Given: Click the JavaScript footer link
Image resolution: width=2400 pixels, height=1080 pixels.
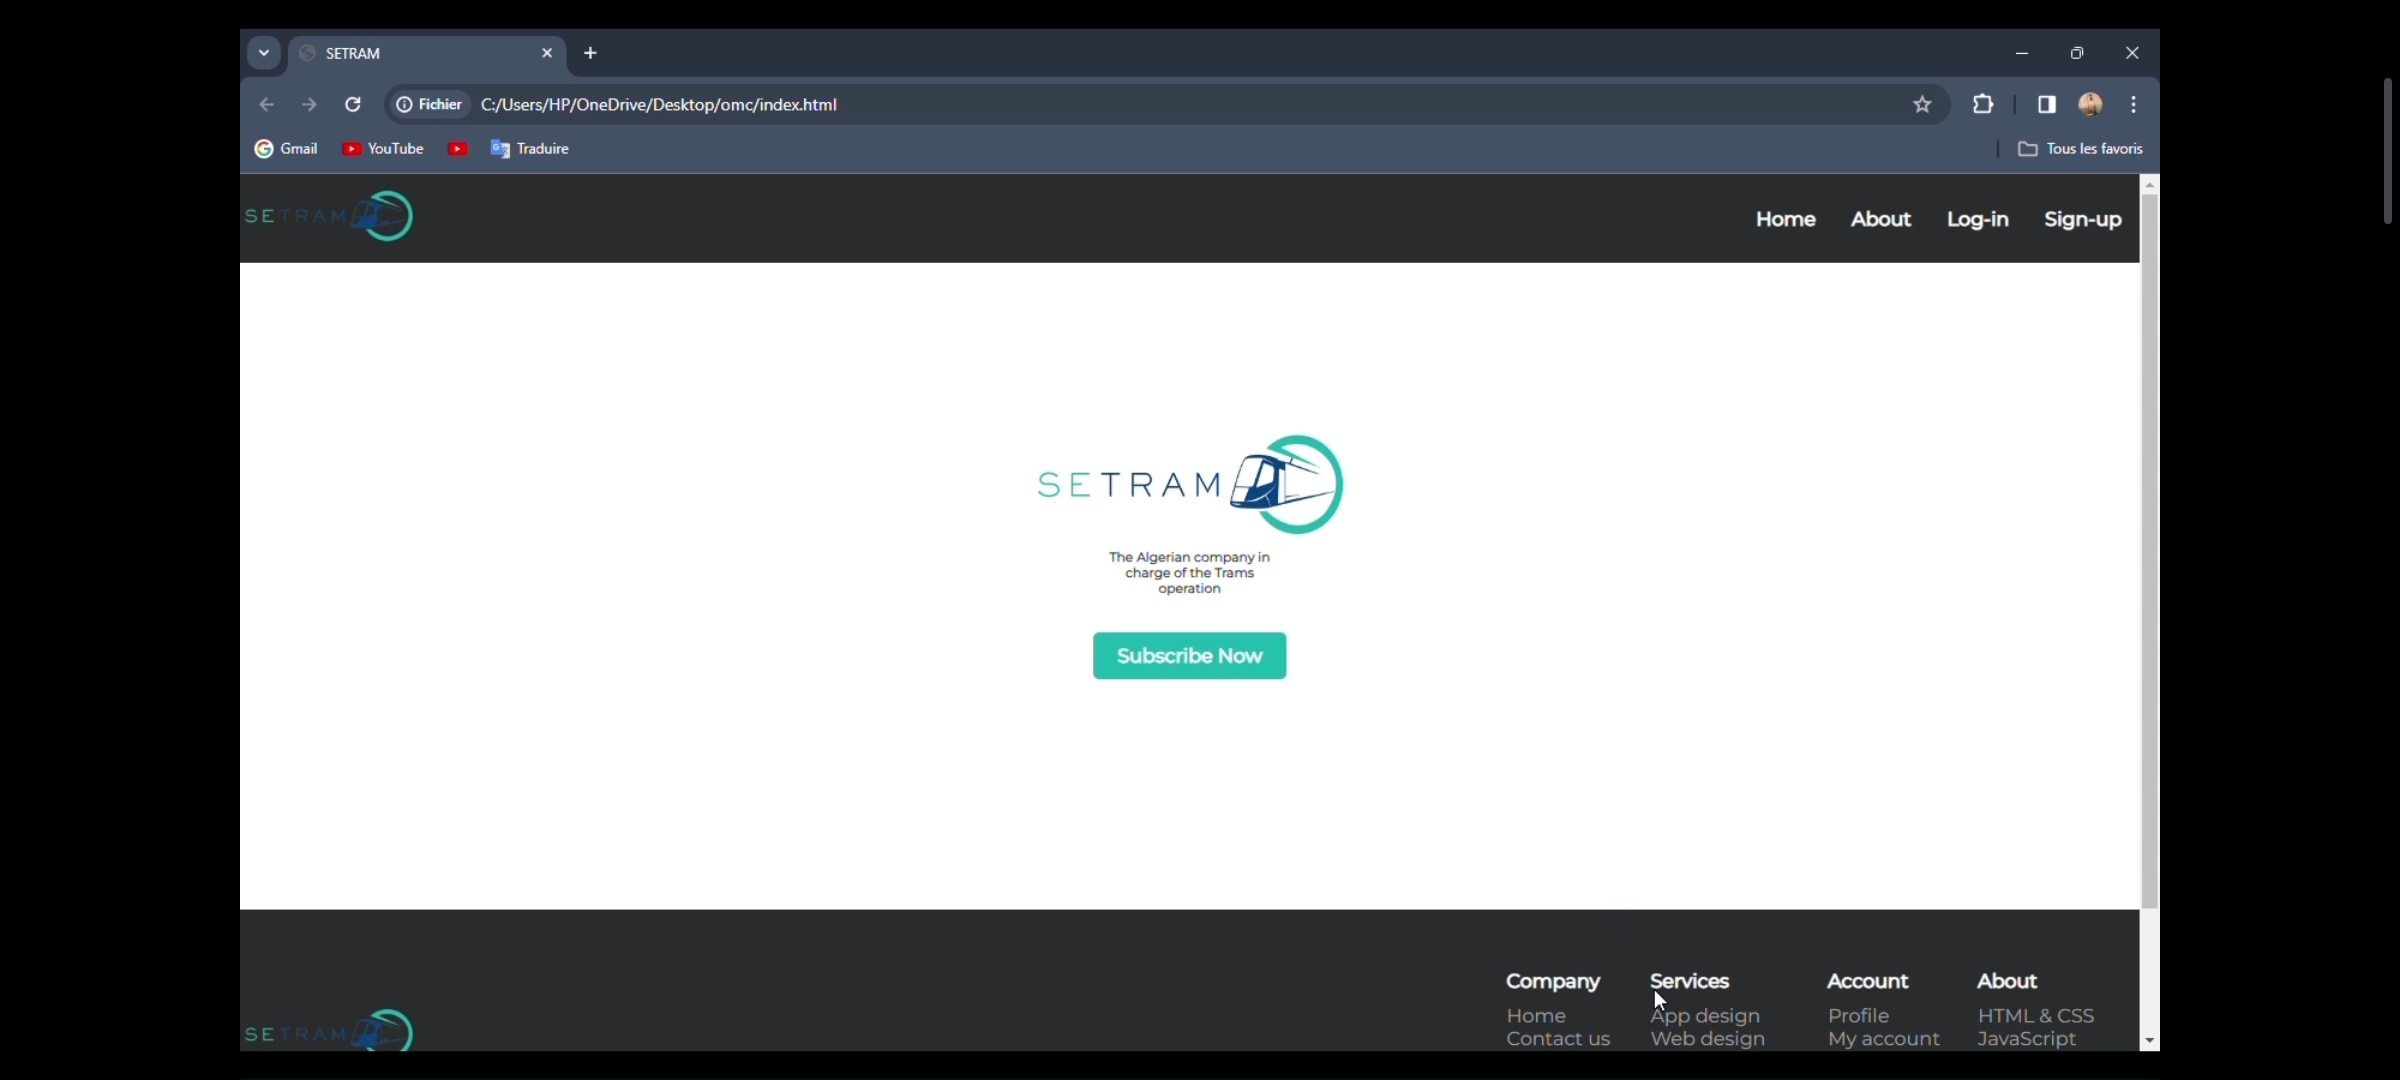Looking at the screenshot, I should (2026, 1039).
